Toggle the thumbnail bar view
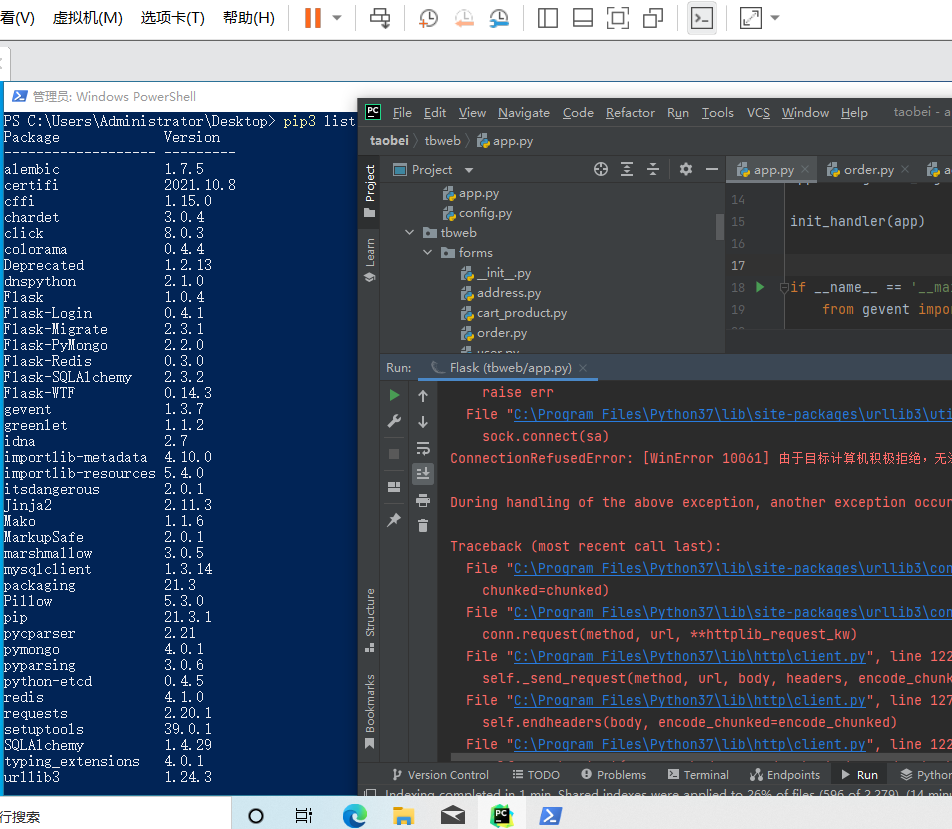 click(x=583, y=18)
